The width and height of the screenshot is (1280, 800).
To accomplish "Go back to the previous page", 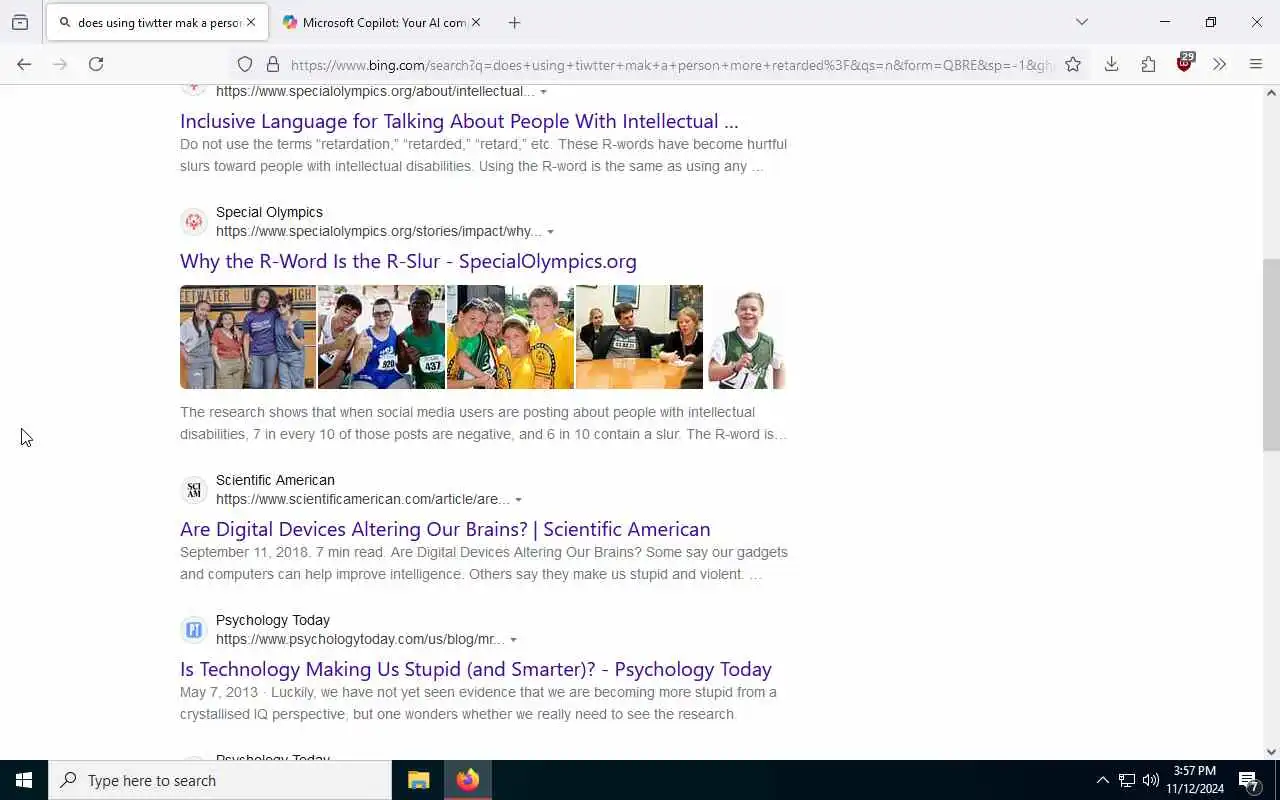I will click(24, 64).
